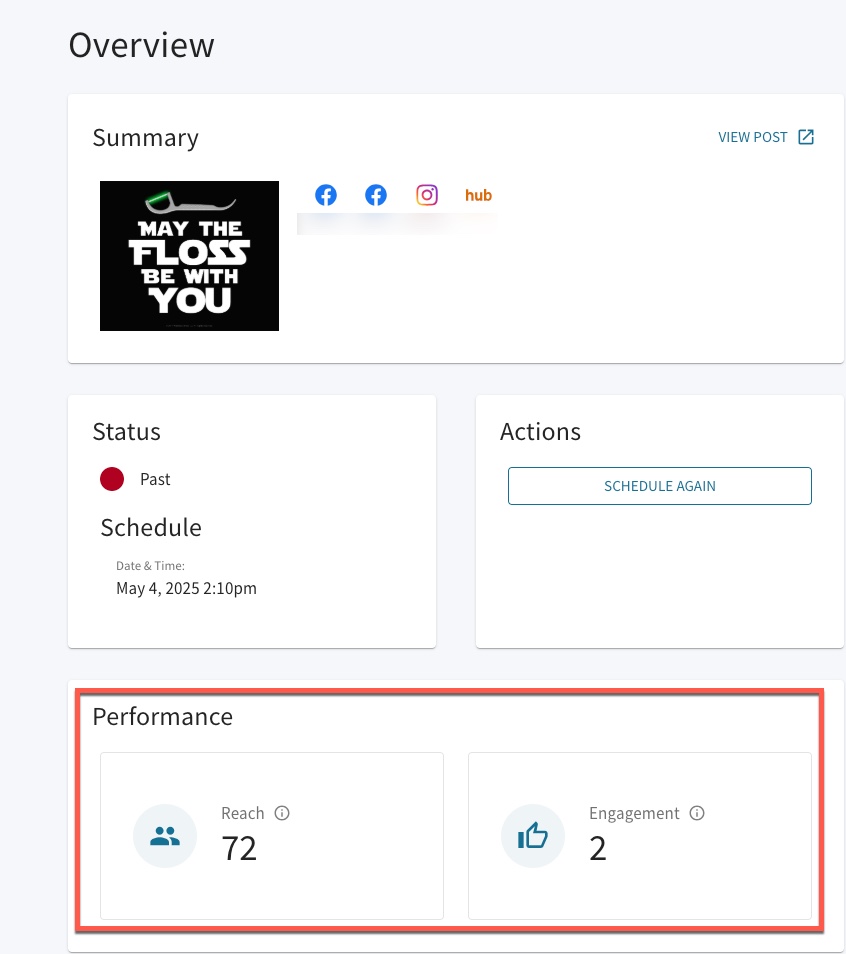Click the red Past status indicator
This screenshot has width=846, height=954.
point(112,479)
